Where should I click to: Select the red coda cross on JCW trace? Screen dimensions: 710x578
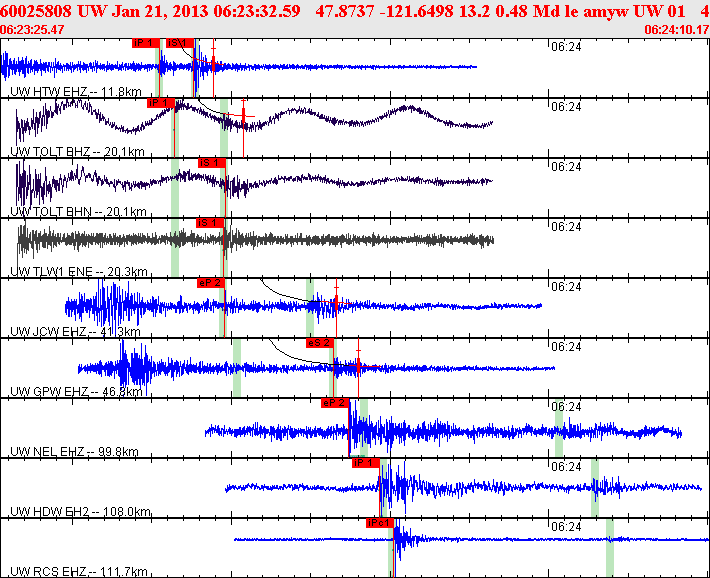(336, 302)
